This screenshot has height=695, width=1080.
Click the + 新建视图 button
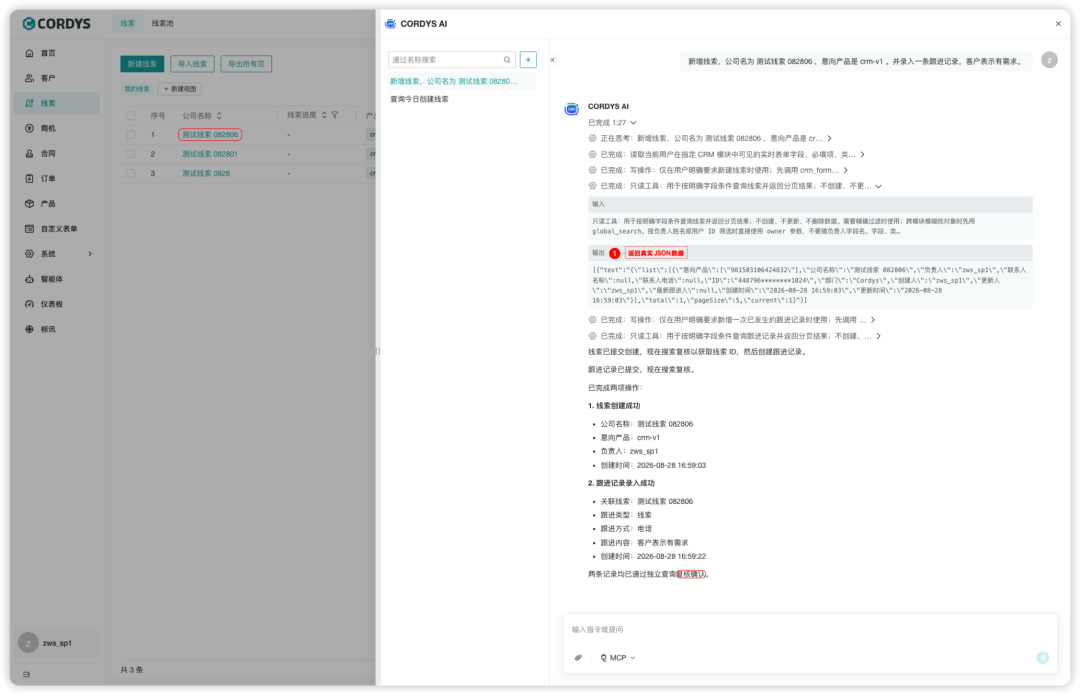[x=180, y=89]
